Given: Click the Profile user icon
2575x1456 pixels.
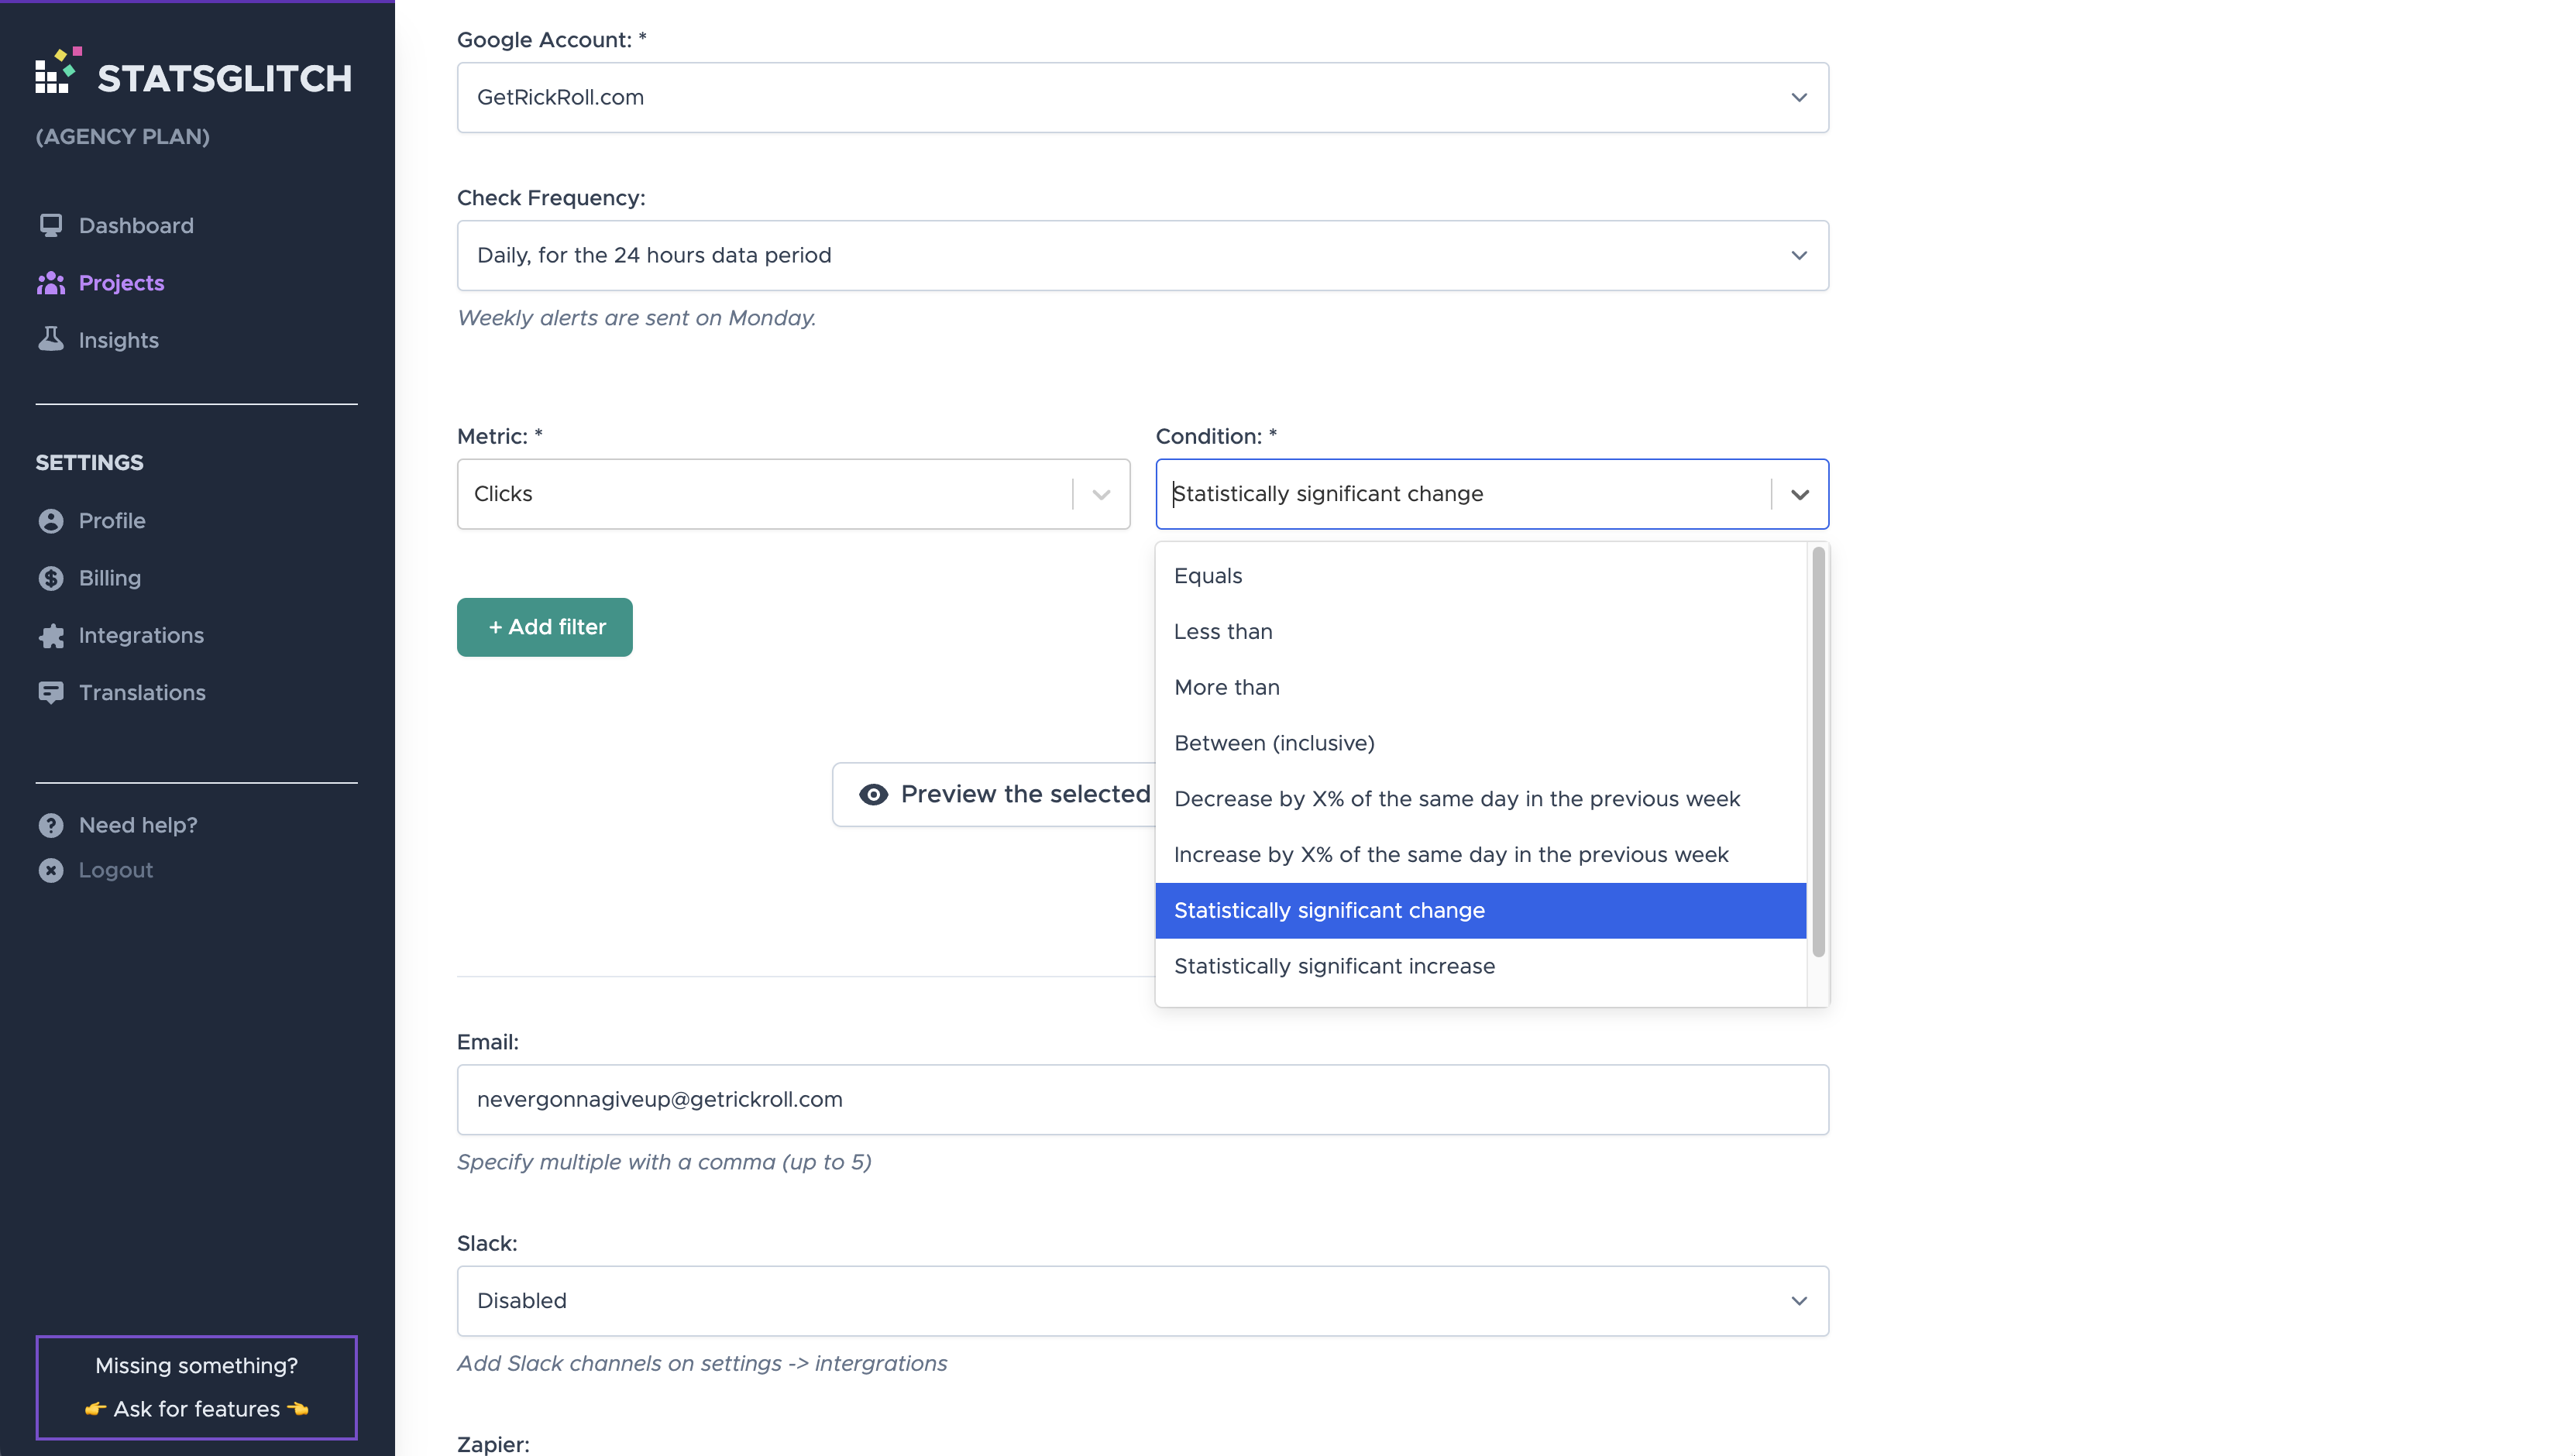Looking at the screenshot, I should click(51, 521).
